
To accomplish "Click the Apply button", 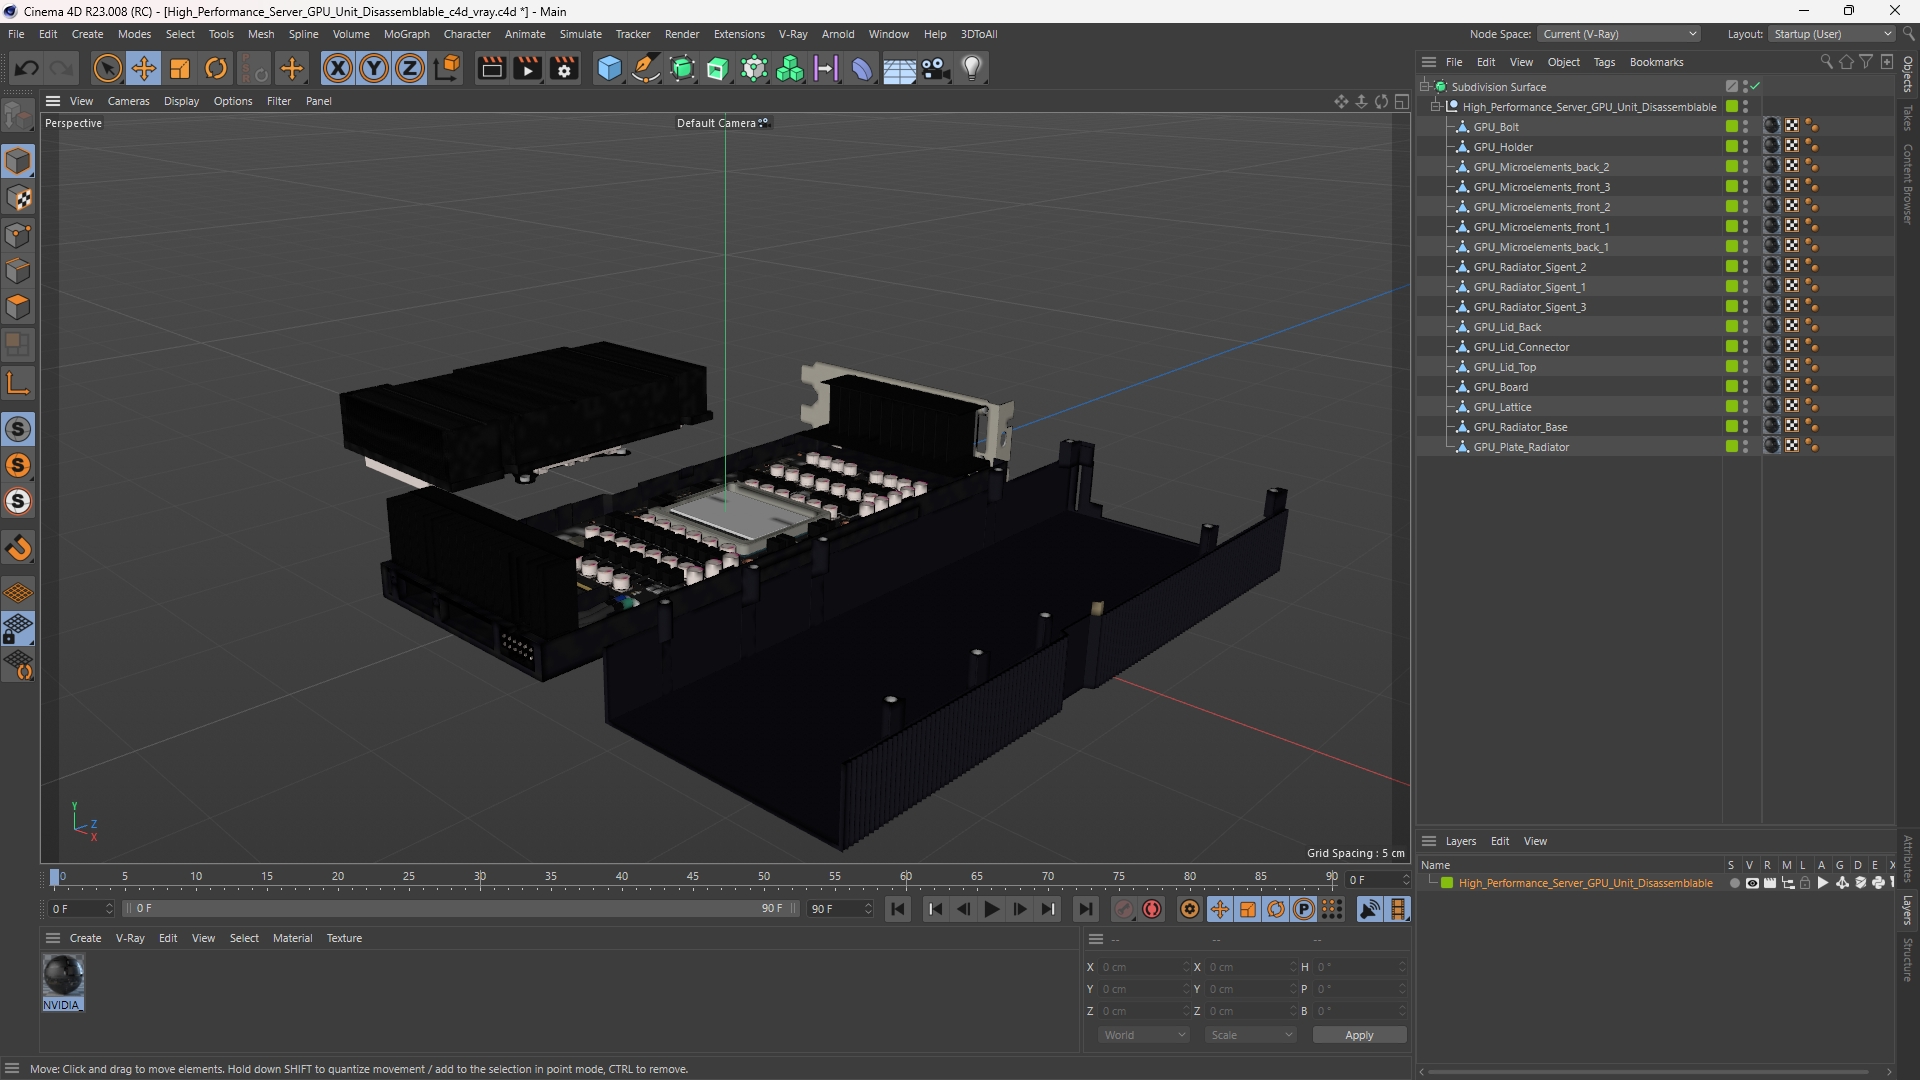I will 1359,1035.
